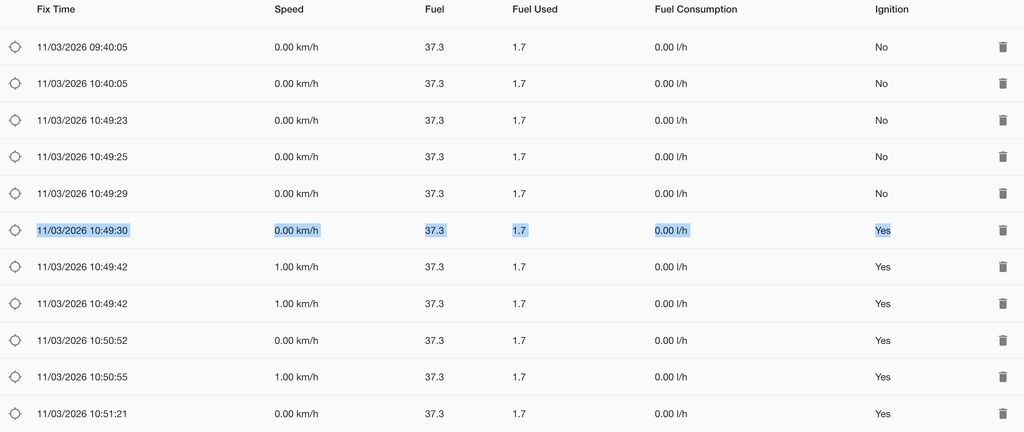
Task: Select the Fuel Consumption column header
Action: [x=696, y=9]
